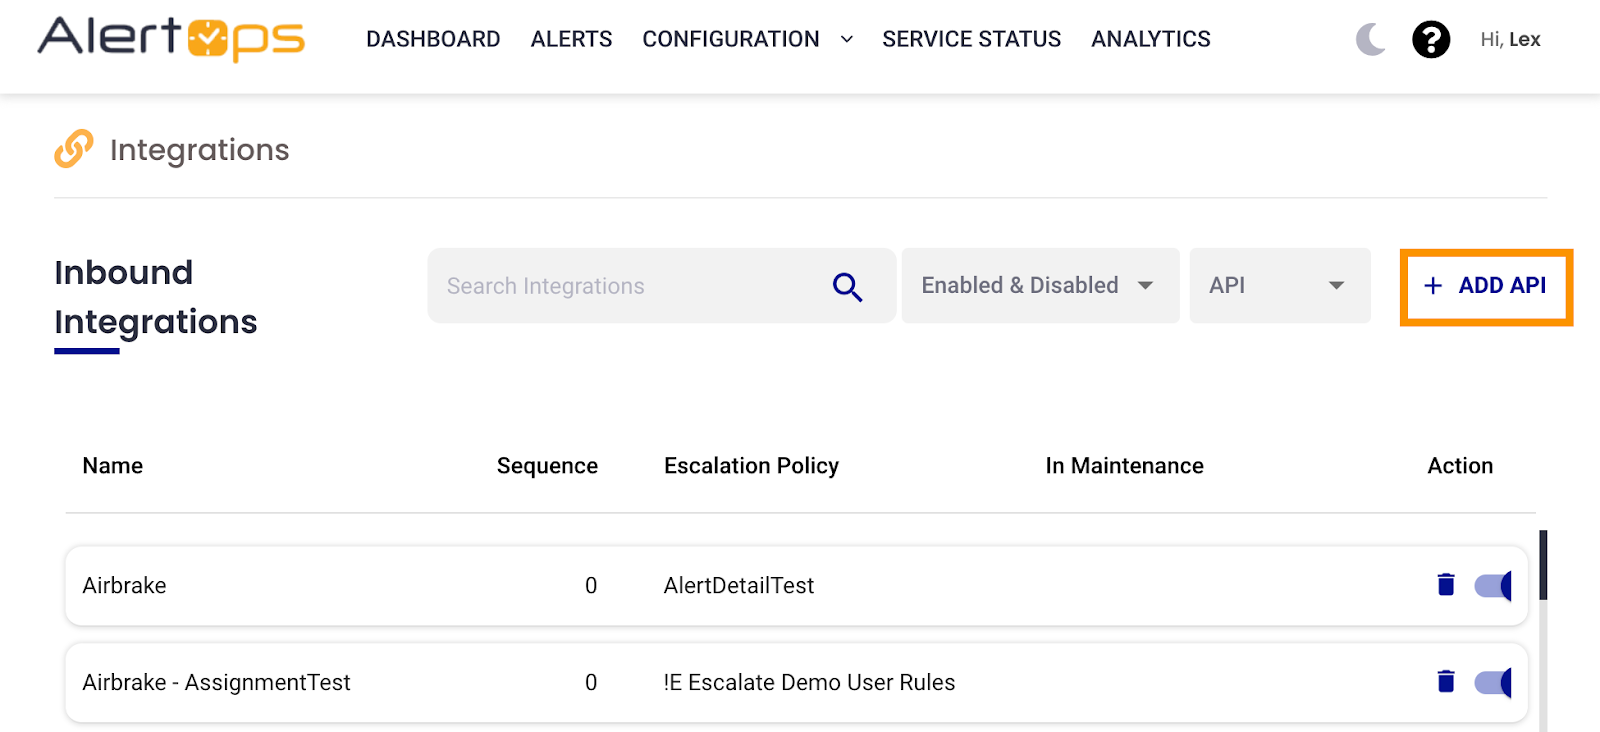Open the Hi, Lex user menu
Image resolution: width=1600 pixels, height=732 pixels.
click(1510, 40)
